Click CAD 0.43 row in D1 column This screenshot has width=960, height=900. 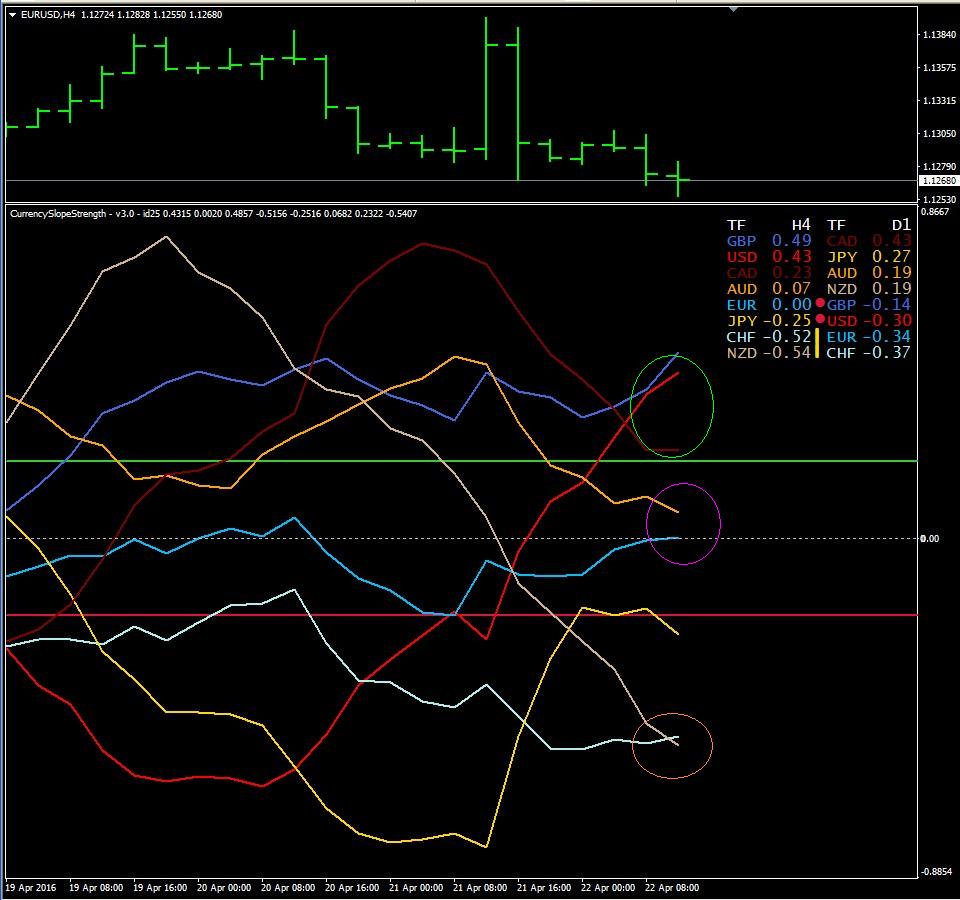click(x=869, y=241)
